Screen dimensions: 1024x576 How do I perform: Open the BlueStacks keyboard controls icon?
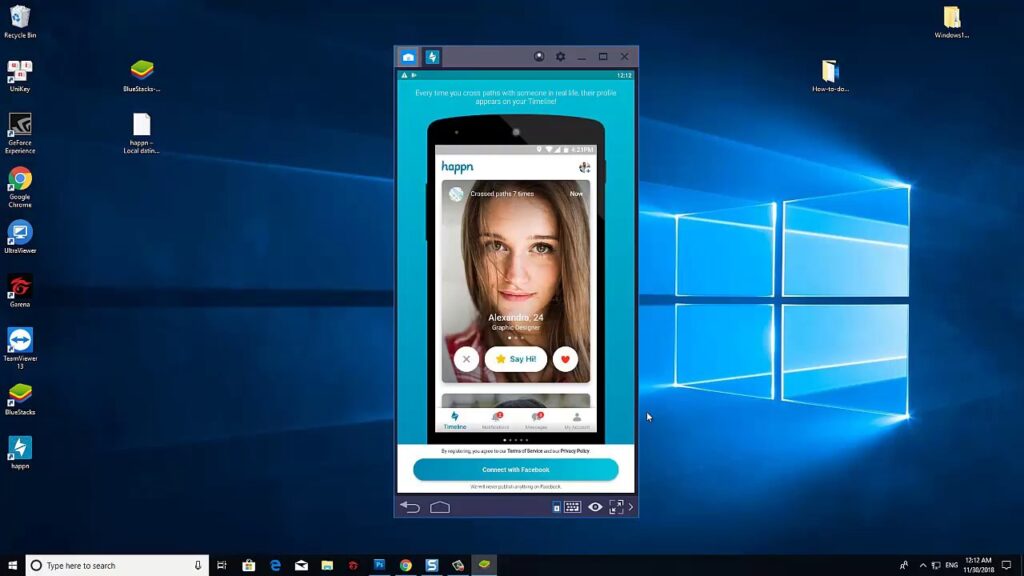(x=573, y=507)
